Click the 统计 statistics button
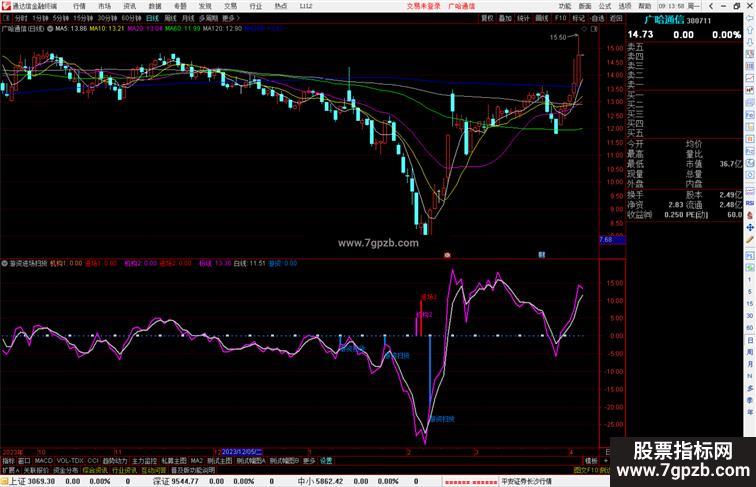The width and height of the screenshot is (756, 487). pos(523,18)
